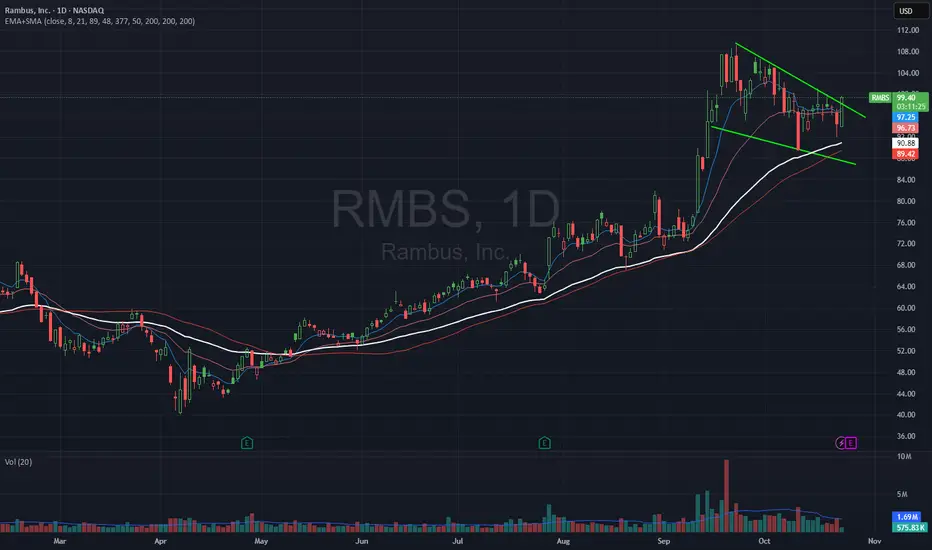Click the Nov label on time axis
This screenshot has height=550, width=932.
click(874, 541)
